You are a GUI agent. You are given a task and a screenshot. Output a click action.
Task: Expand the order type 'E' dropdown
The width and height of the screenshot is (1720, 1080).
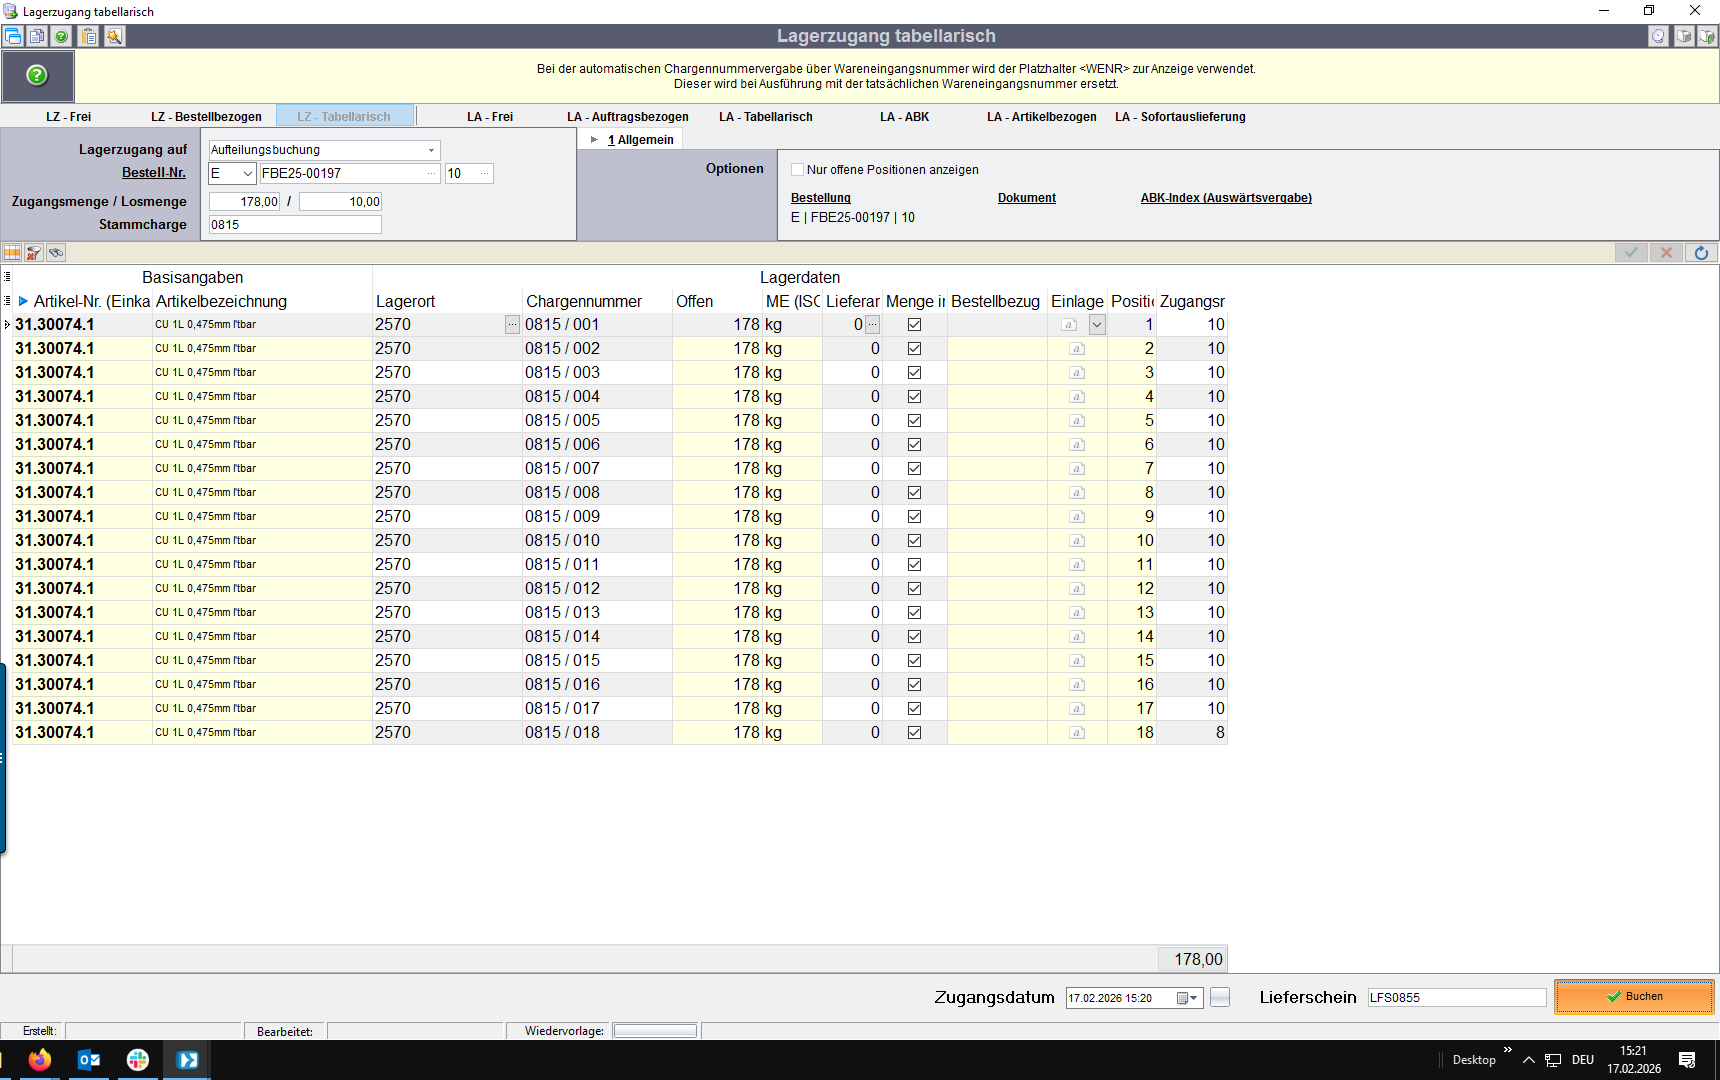pos(247,174)
